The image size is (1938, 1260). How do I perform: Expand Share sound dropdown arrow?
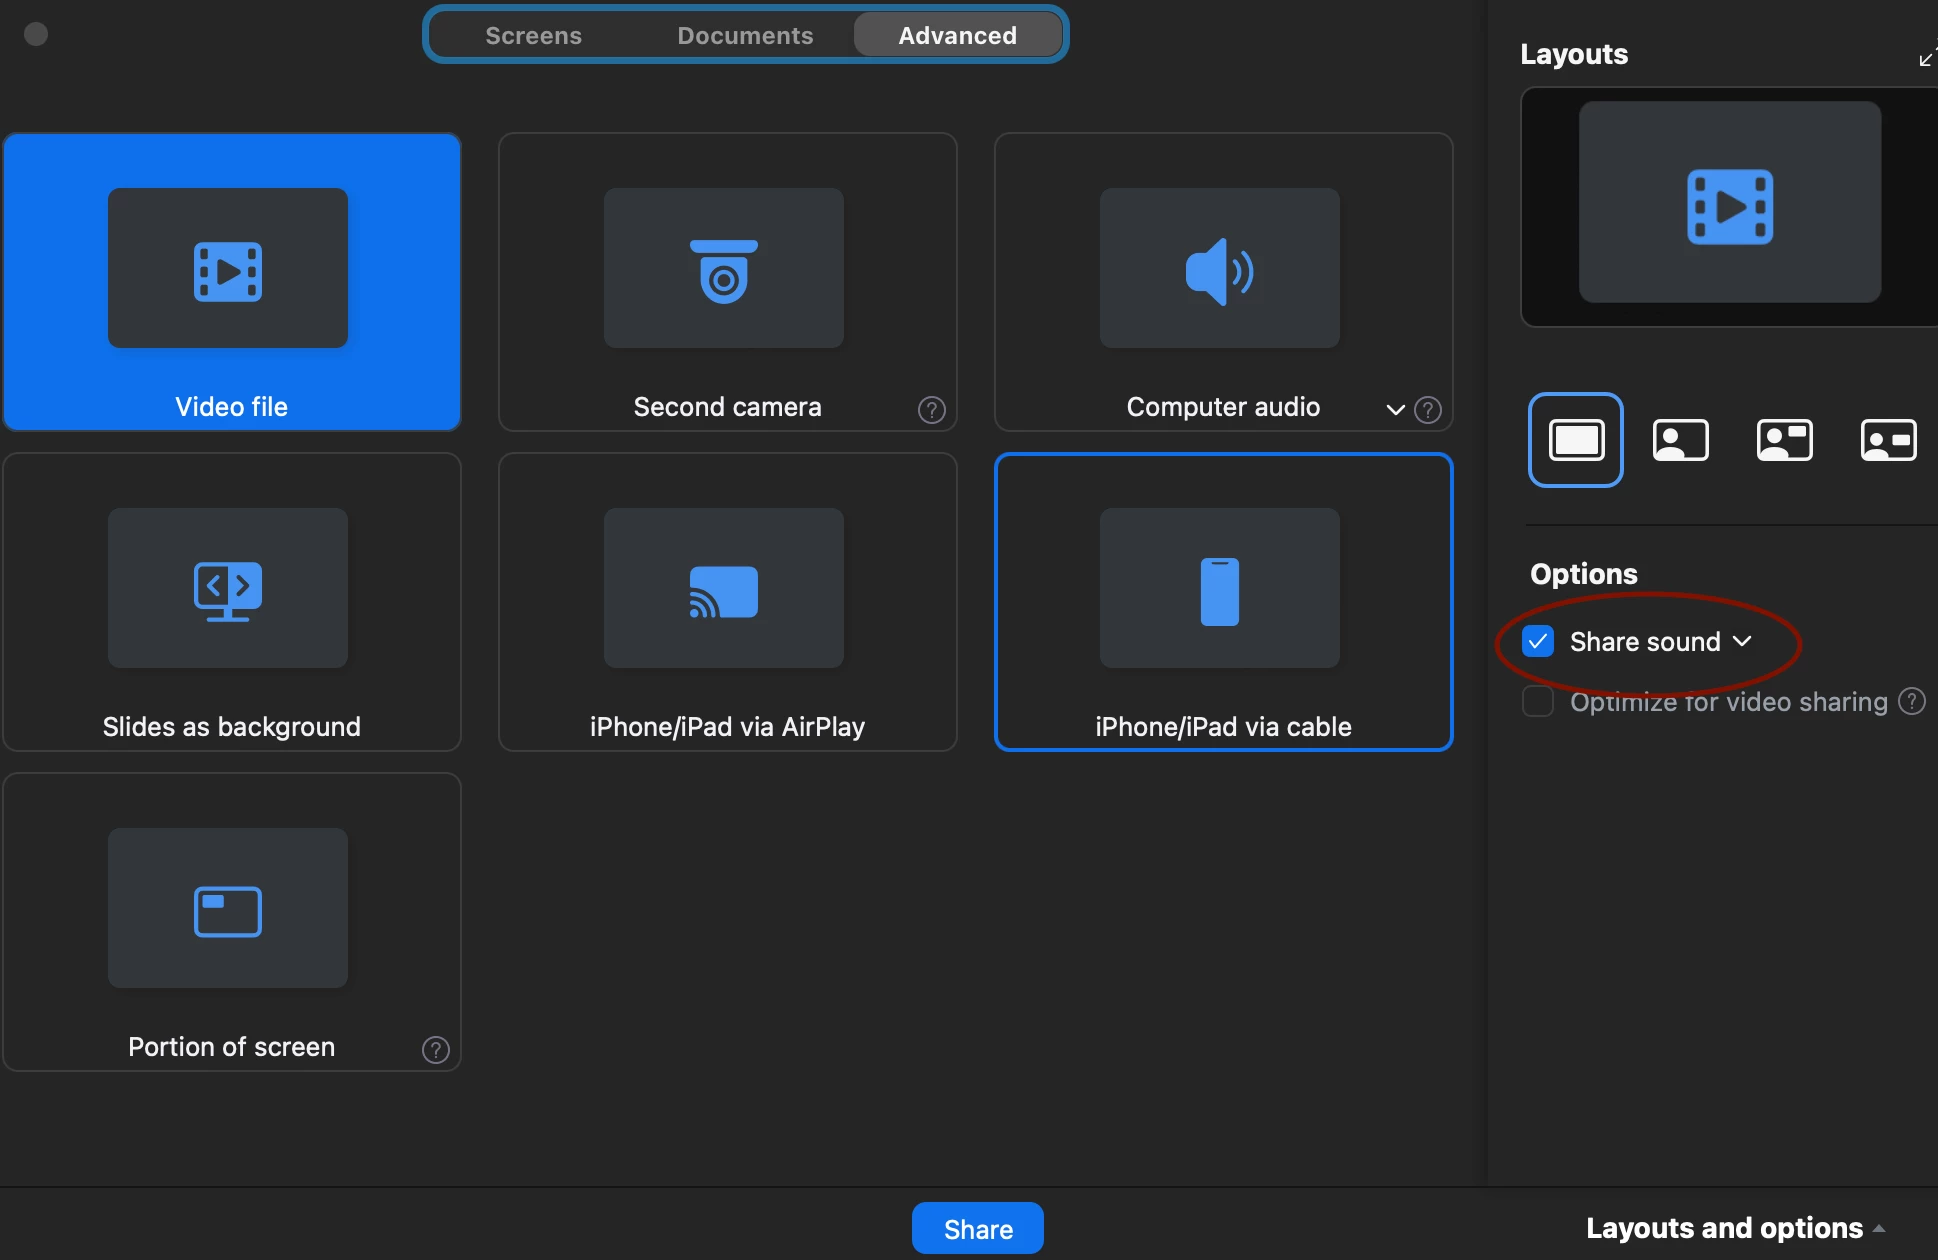pyautogui.click(x=1742, y=641)
